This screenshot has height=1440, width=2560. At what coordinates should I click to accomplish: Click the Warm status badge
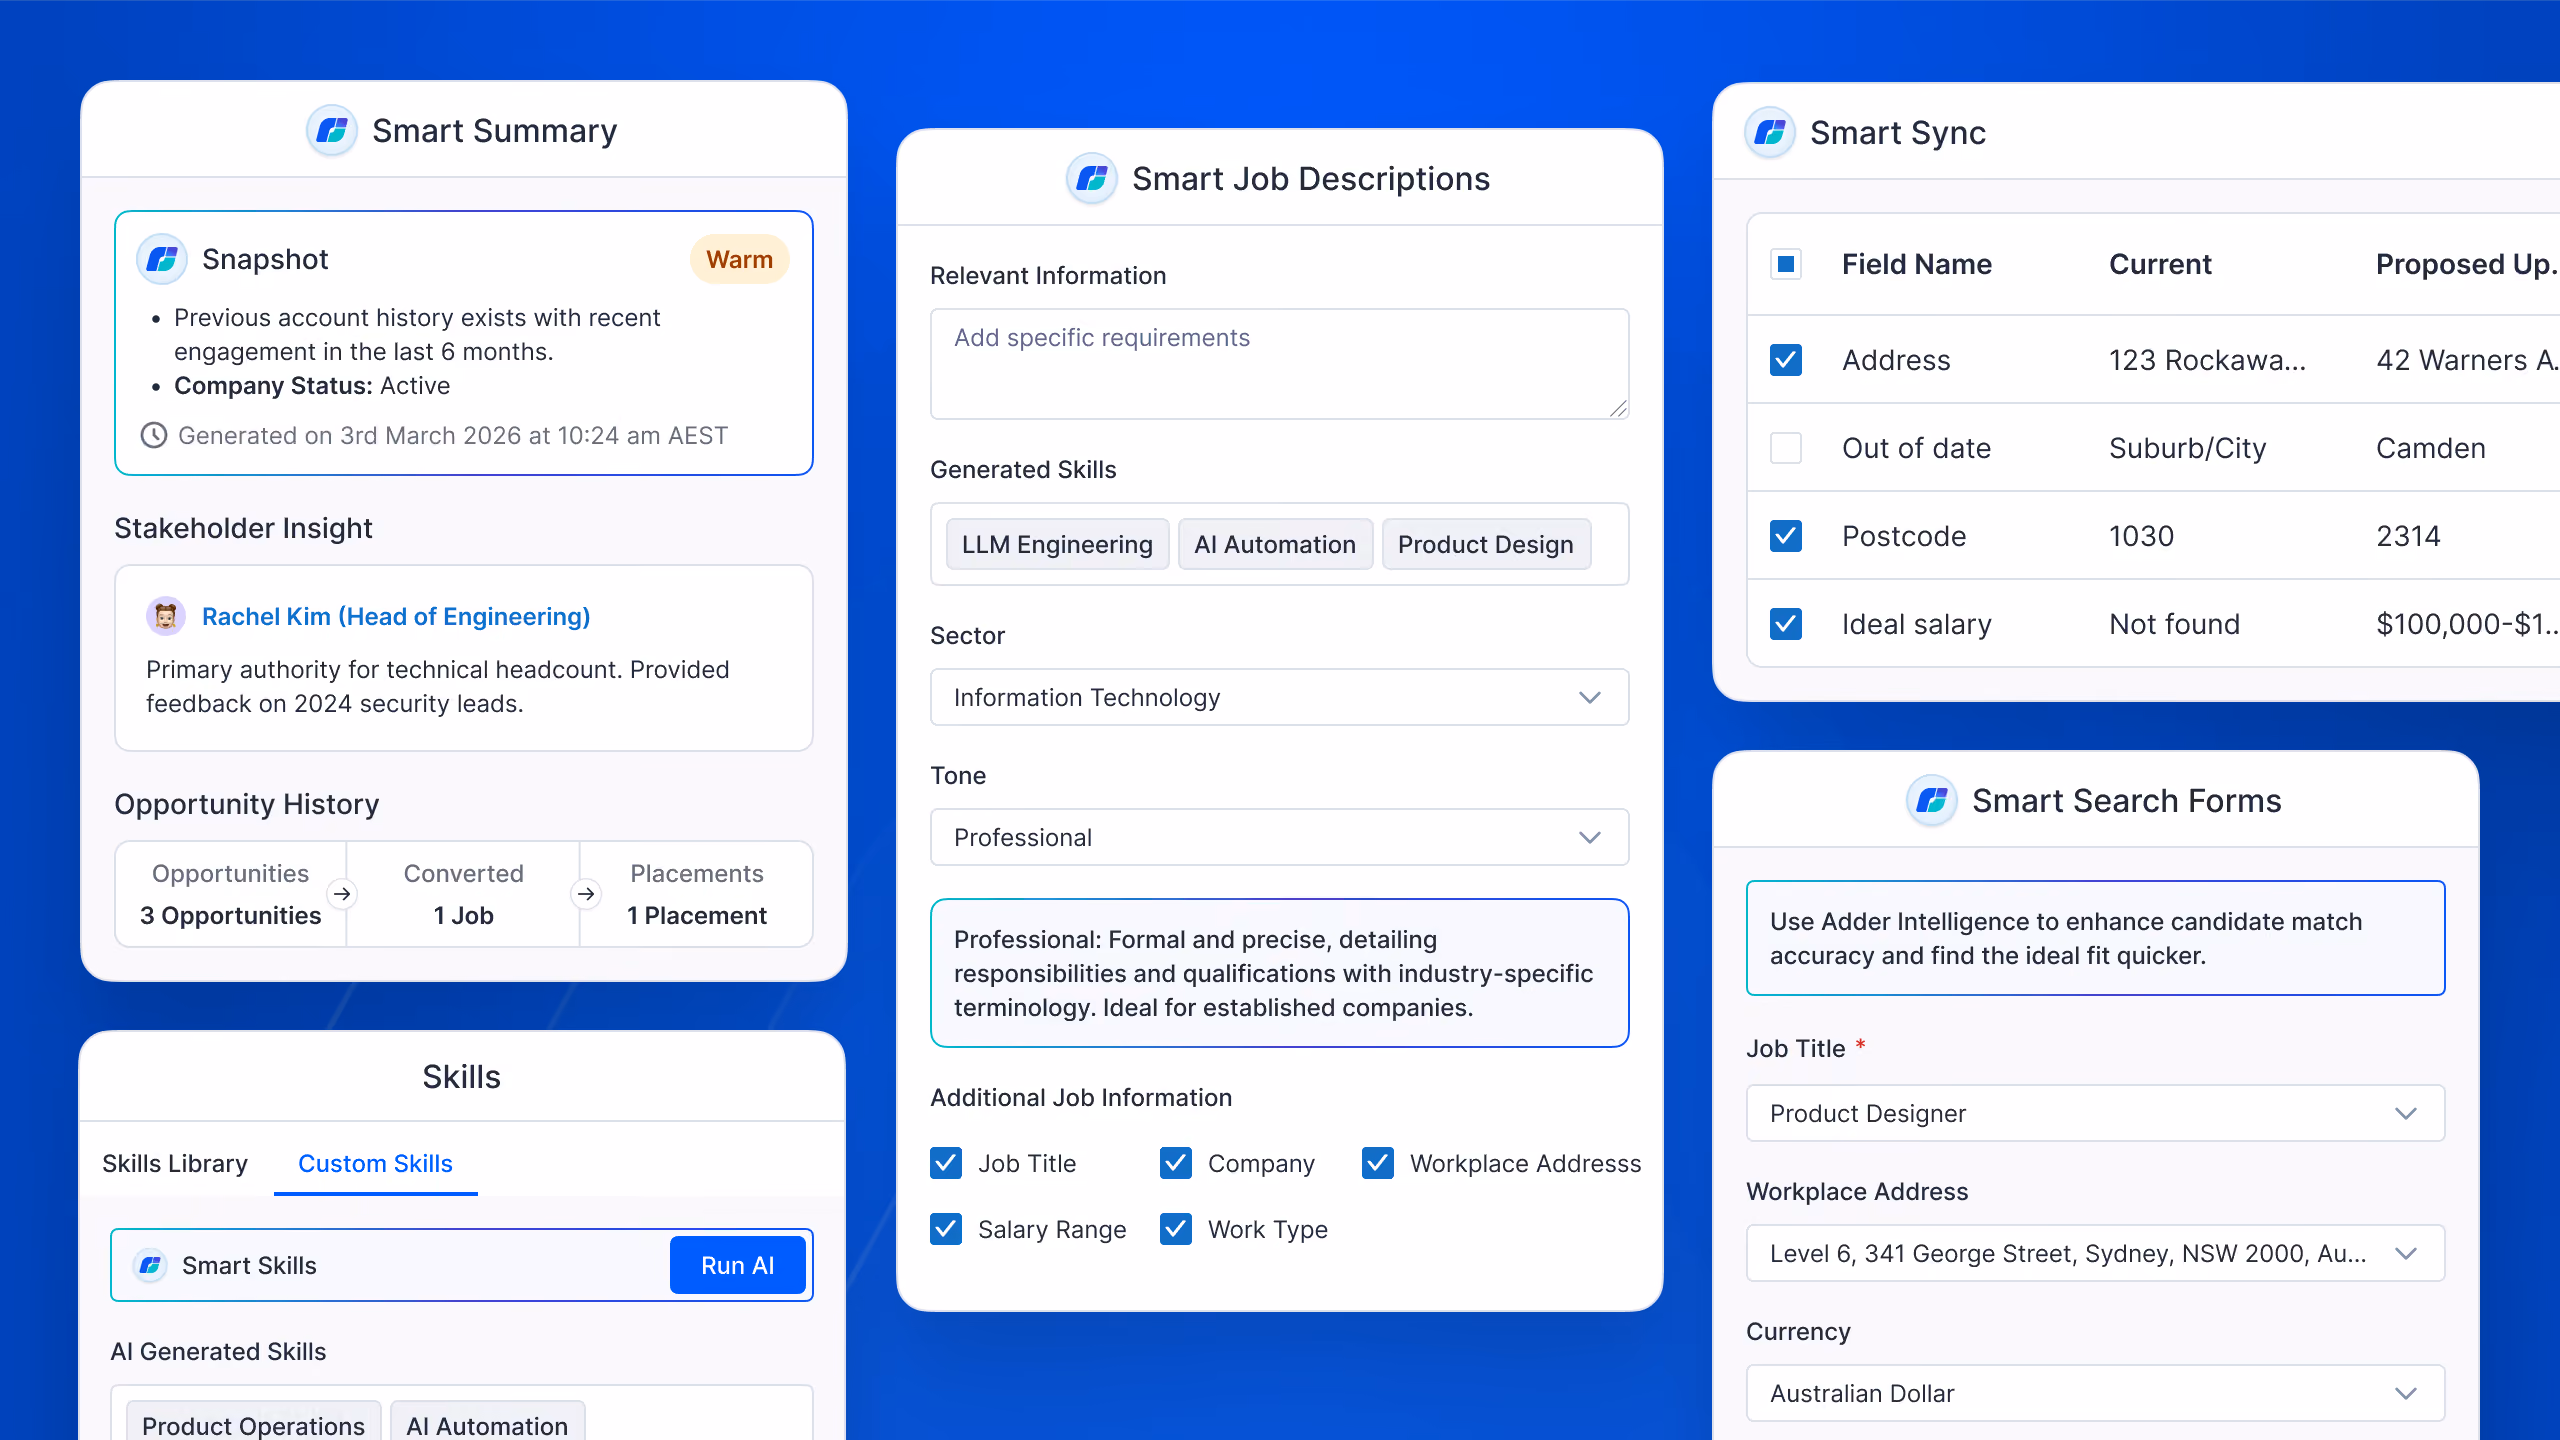pos(740,260)
